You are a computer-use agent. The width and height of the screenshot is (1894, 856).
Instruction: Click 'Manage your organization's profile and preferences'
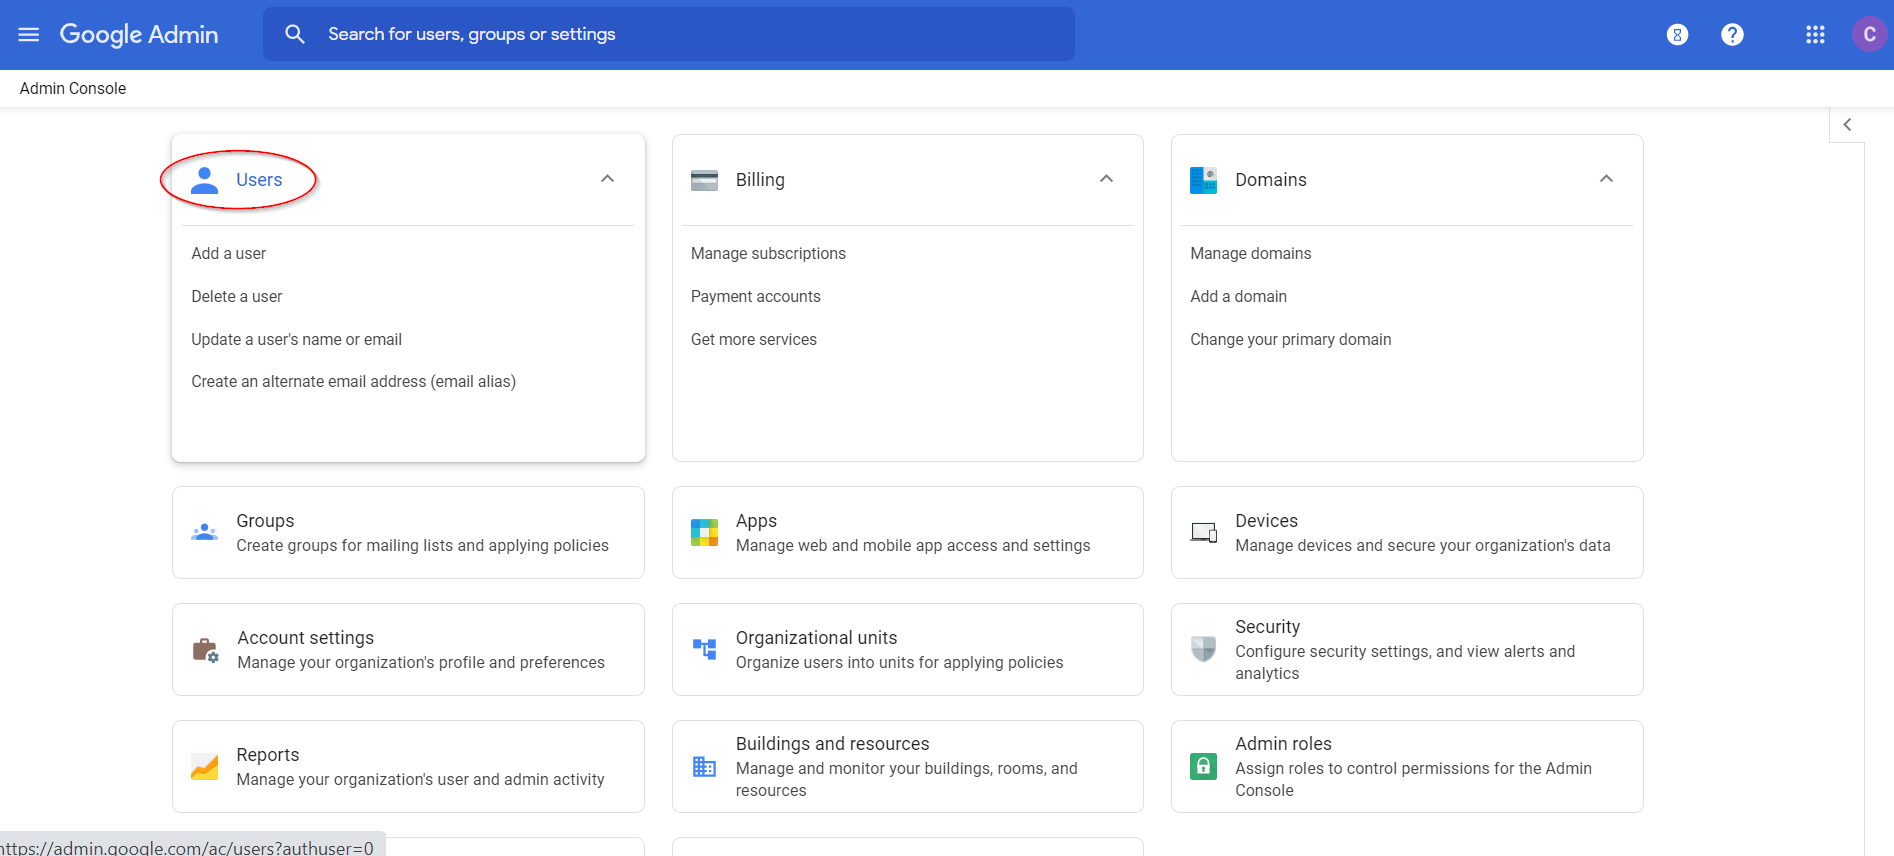point(421,663)
